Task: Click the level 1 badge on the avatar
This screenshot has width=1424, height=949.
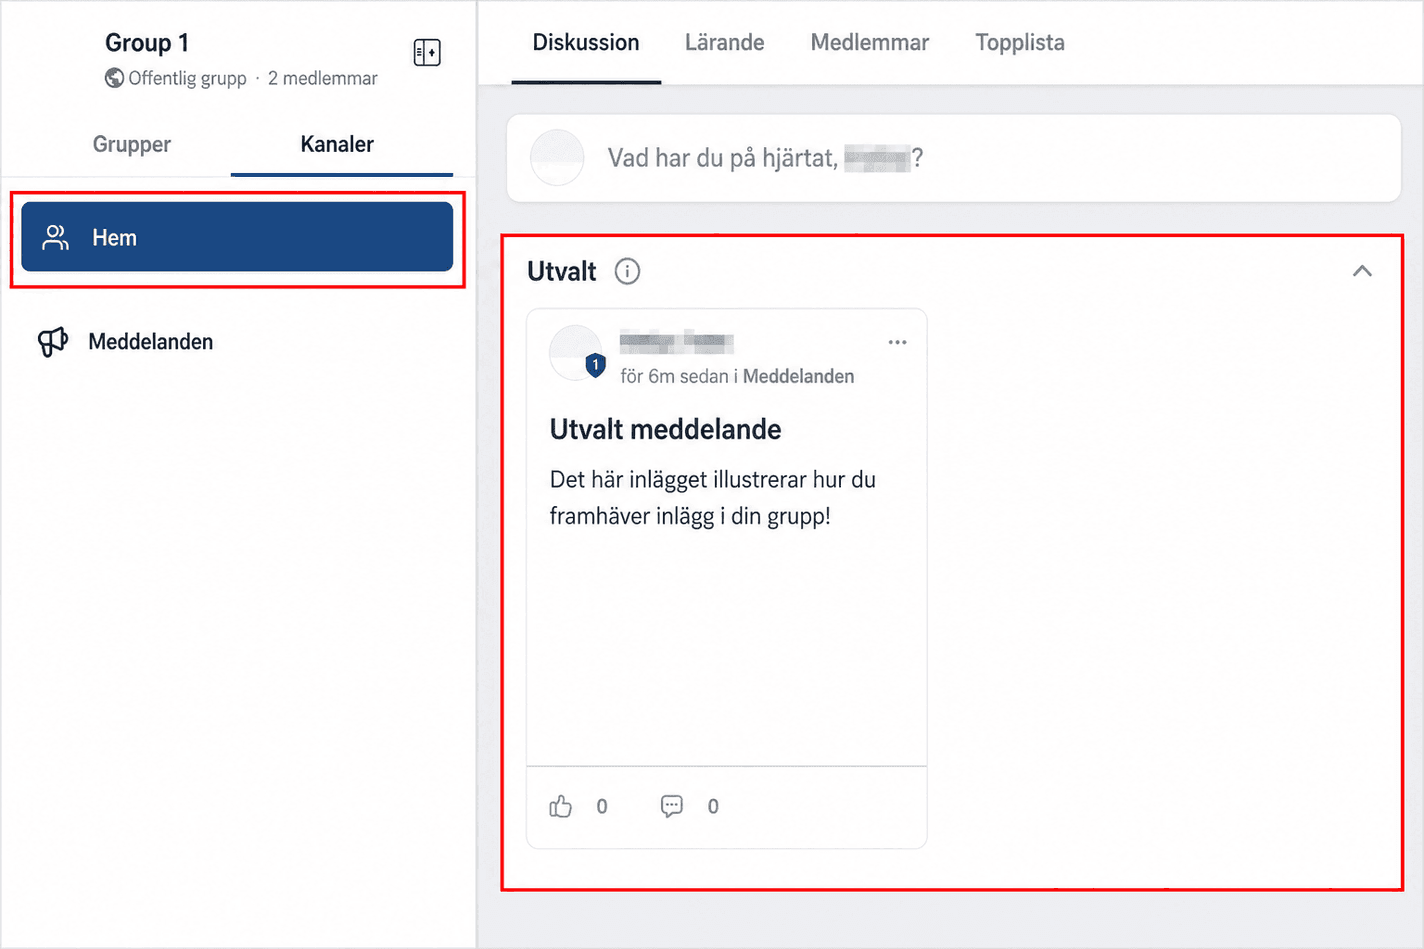Action: [x=595, y=366]
